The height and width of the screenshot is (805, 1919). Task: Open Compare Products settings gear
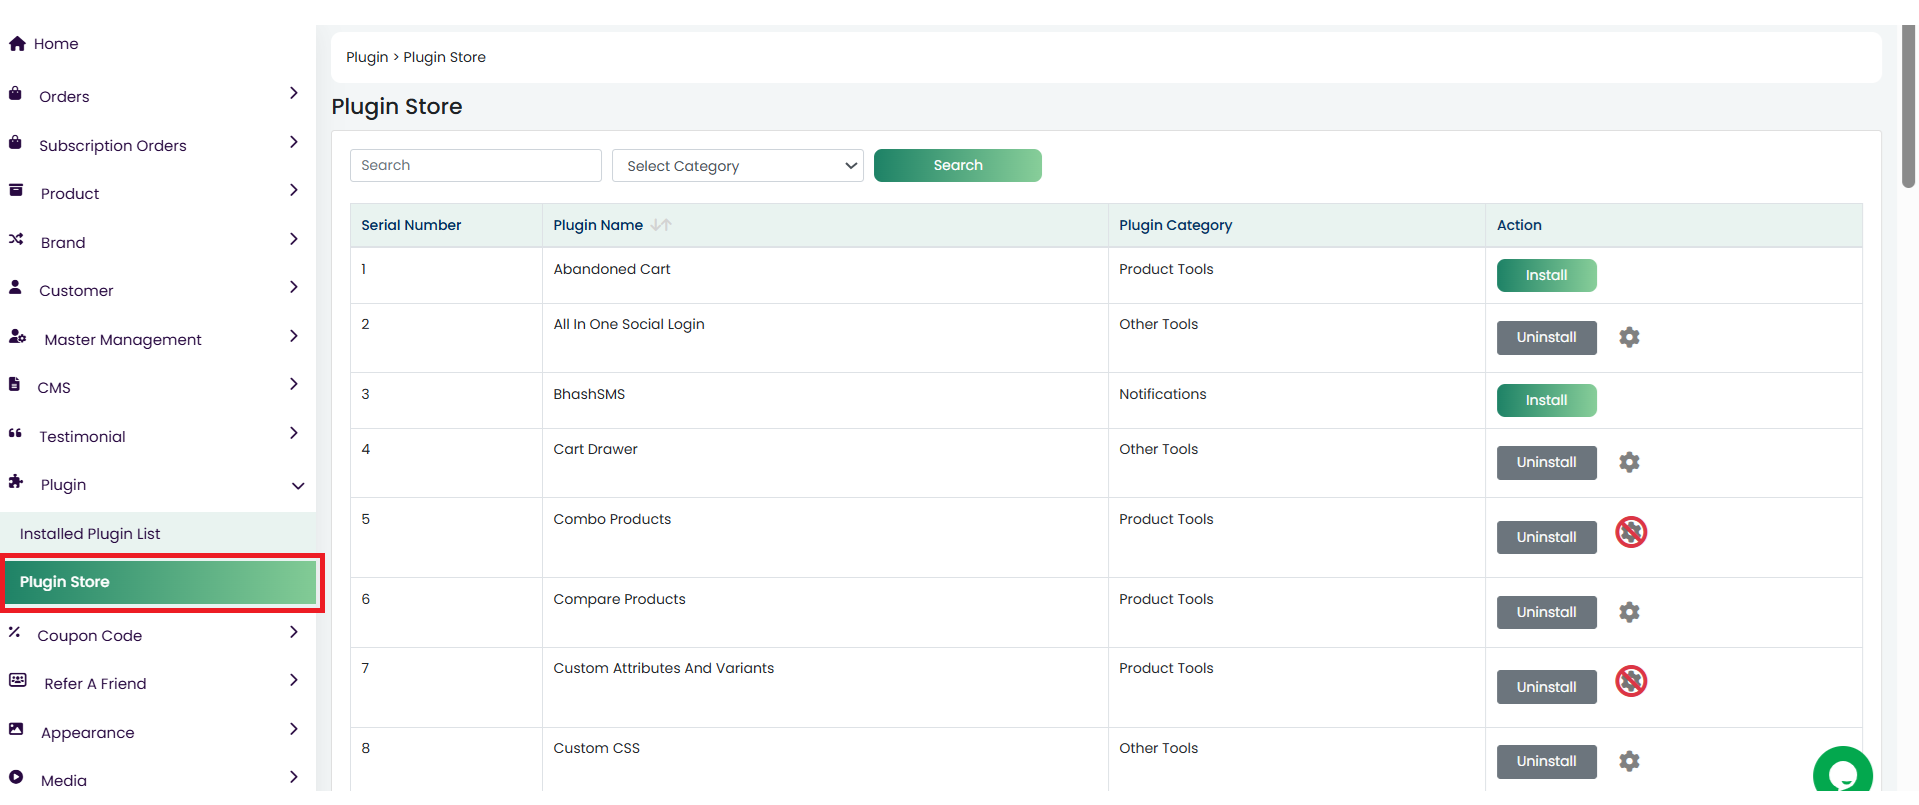click(1628, 613)
